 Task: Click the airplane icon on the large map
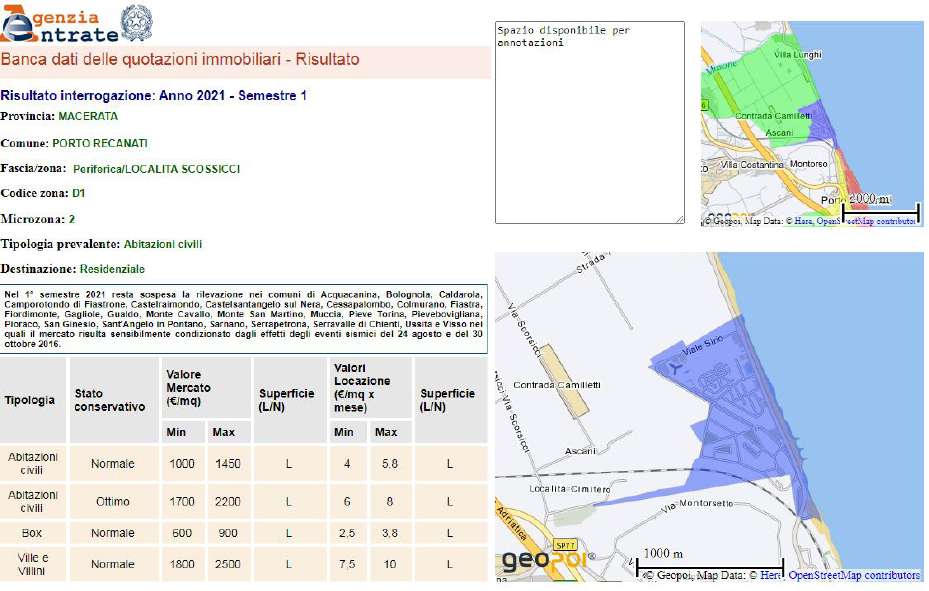673,369
